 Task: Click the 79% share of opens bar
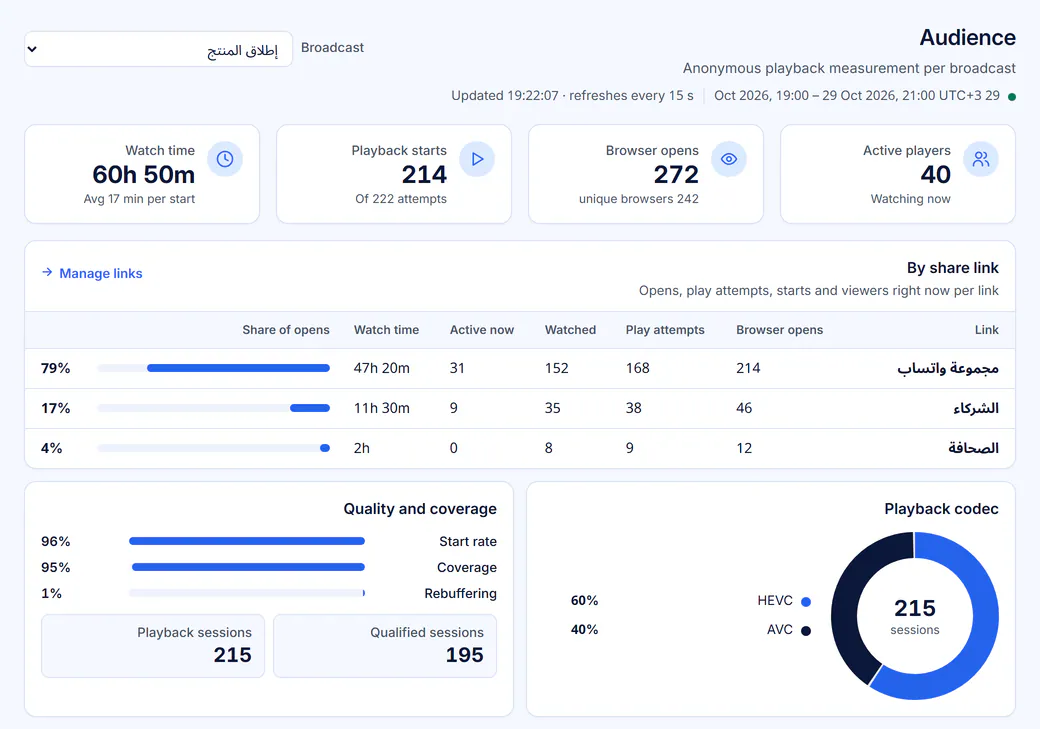tap(214, 368)
